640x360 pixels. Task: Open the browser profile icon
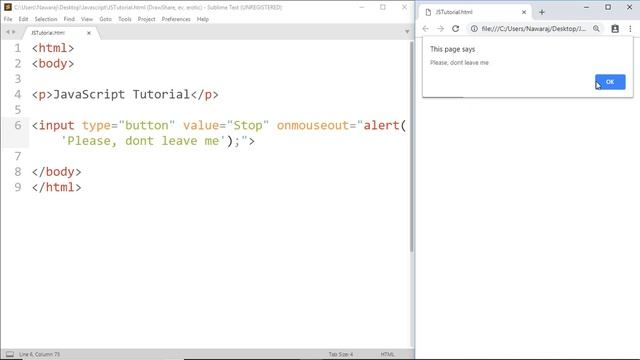pos(615,29)
